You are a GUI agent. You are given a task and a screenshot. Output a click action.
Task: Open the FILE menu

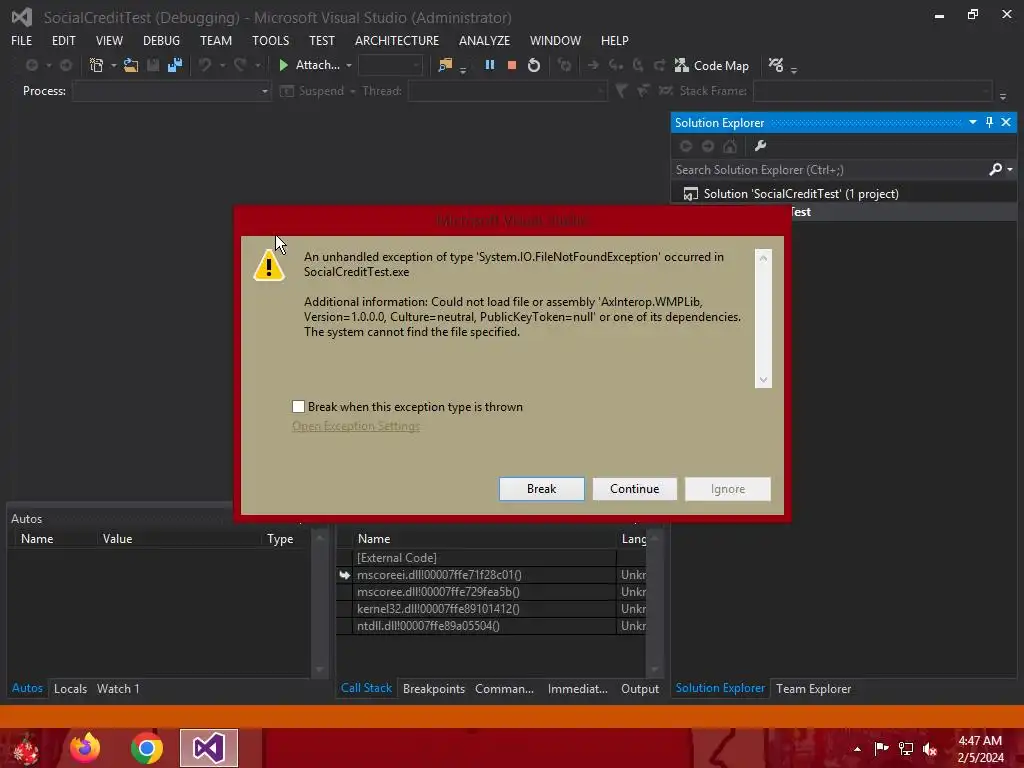22,40
